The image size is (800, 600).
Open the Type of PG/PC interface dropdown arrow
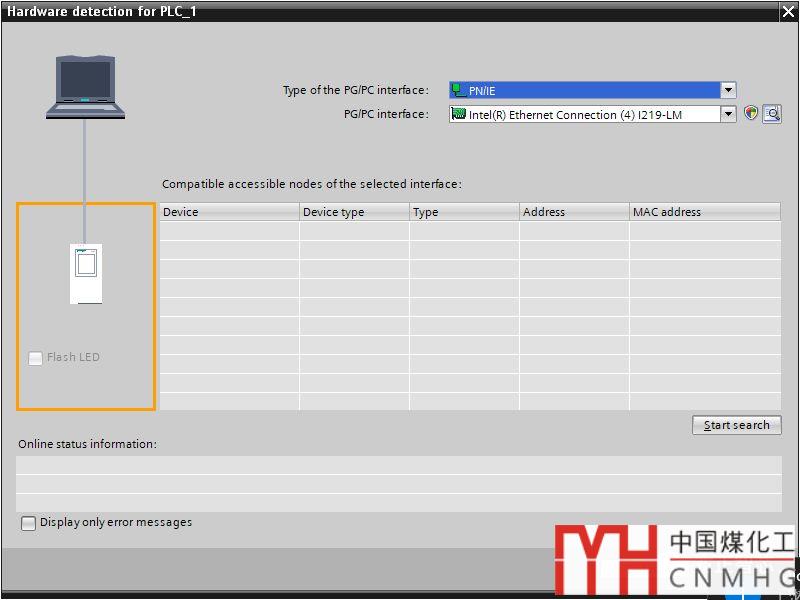pyautogui.click(x=728, y=90)
